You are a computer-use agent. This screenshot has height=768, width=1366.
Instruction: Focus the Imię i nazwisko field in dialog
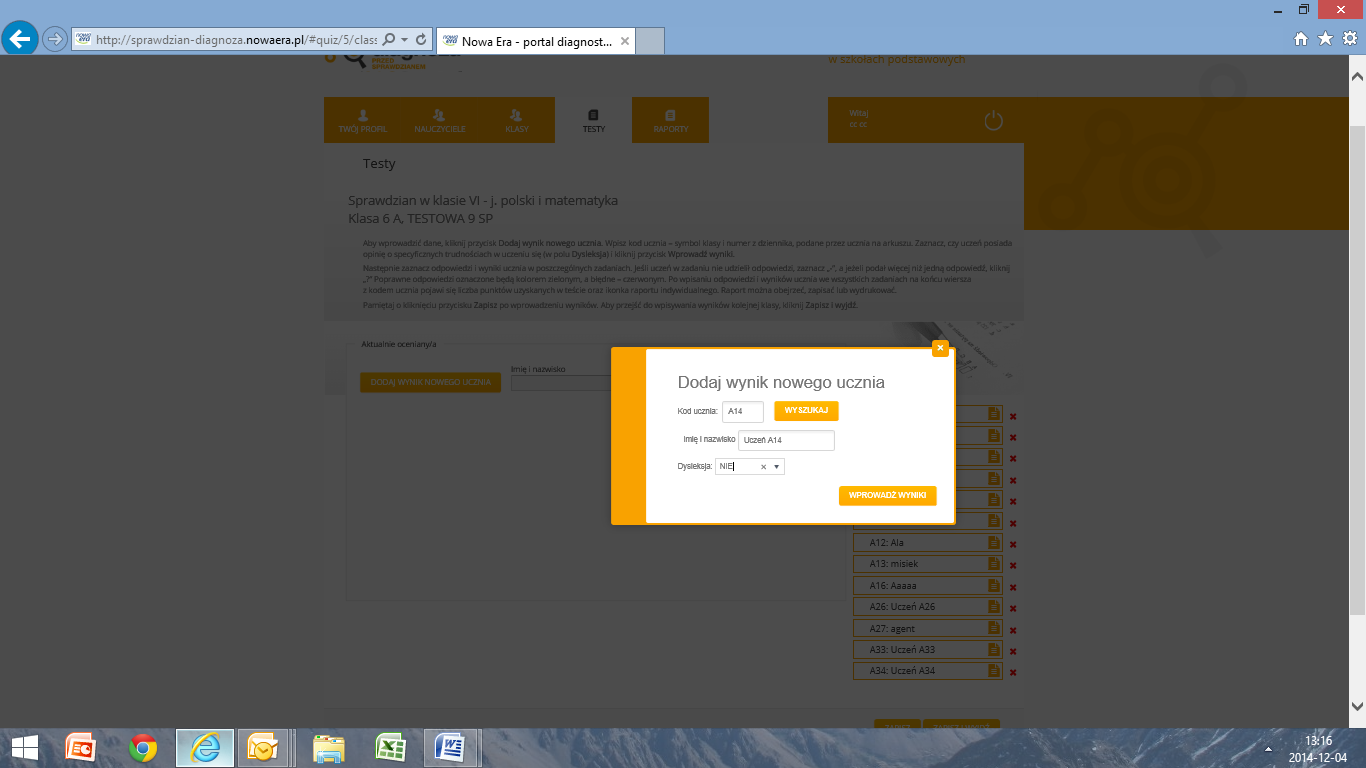coord(786,440)
